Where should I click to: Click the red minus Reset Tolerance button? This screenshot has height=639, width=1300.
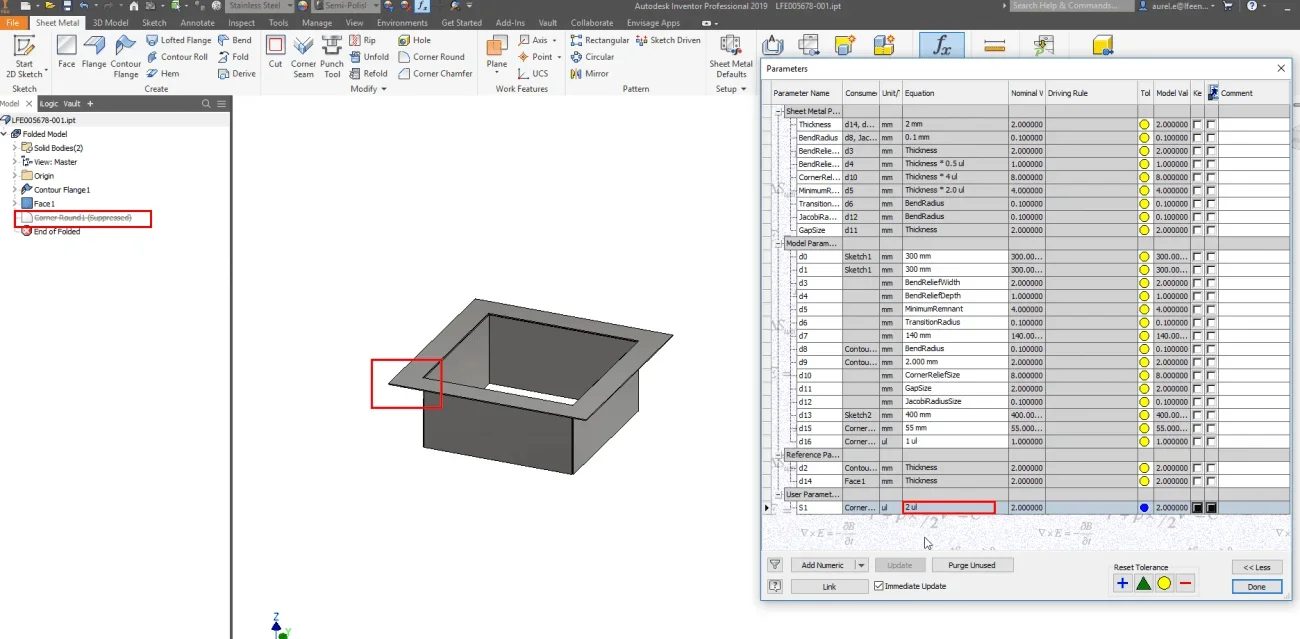[1186, 583]
